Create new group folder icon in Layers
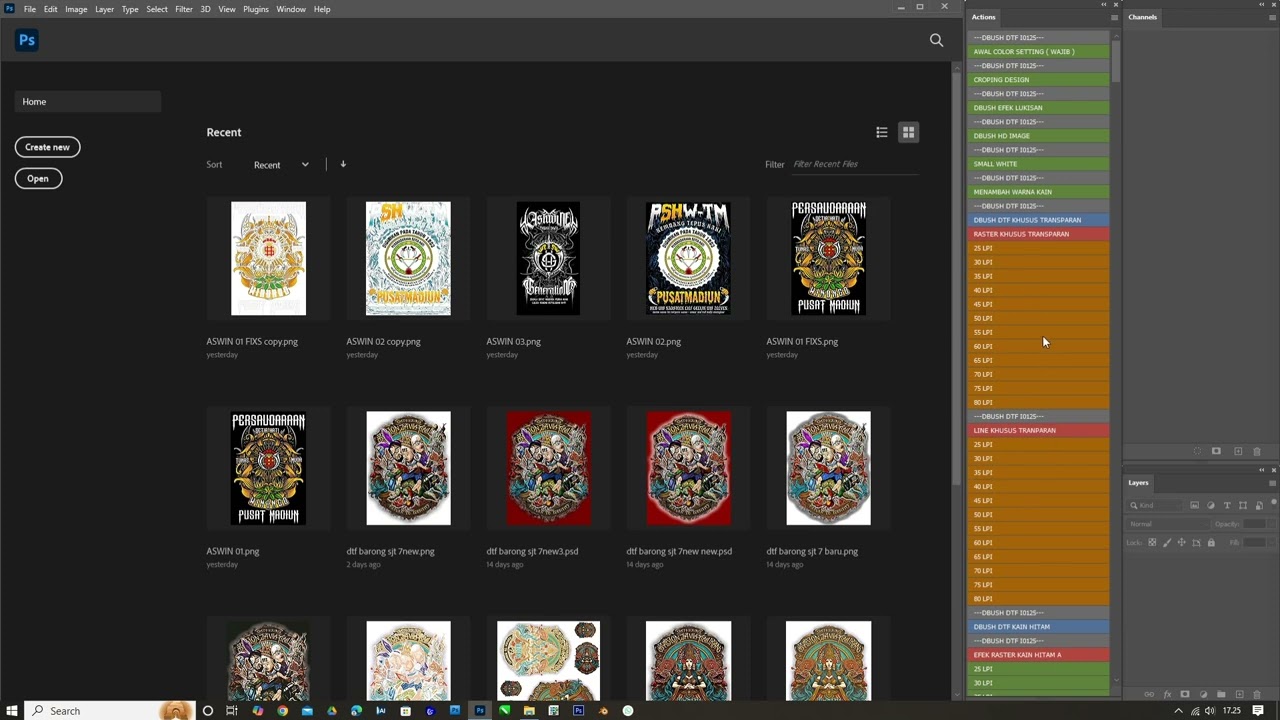1280x720 pixels. [x=1221, y=694]
